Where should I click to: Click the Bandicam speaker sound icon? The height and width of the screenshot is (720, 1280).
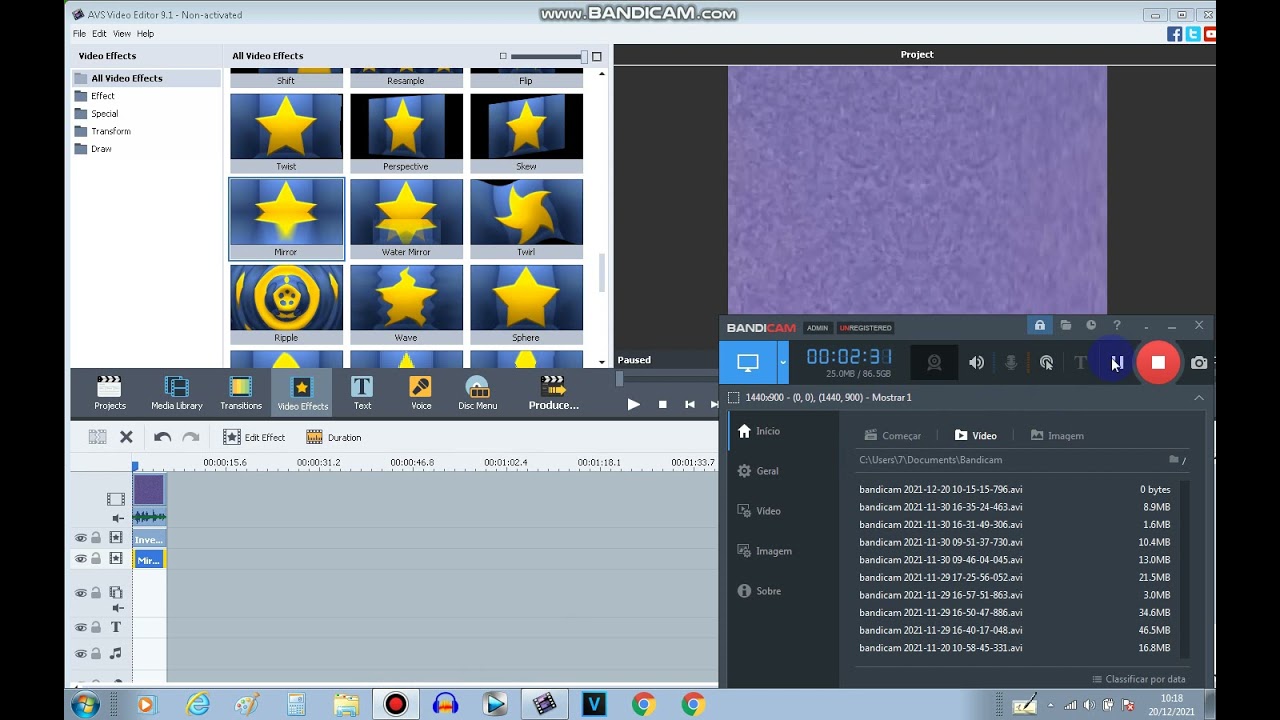point(976,363)
